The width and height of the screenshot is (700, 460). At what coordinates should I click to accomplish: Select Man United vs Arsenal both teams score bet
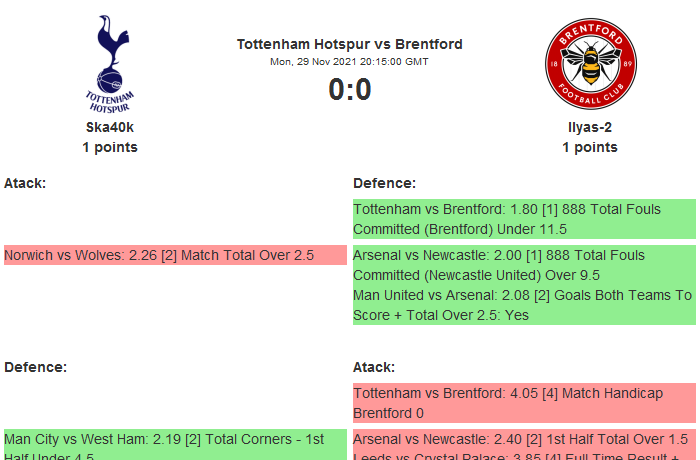[524, 305]
